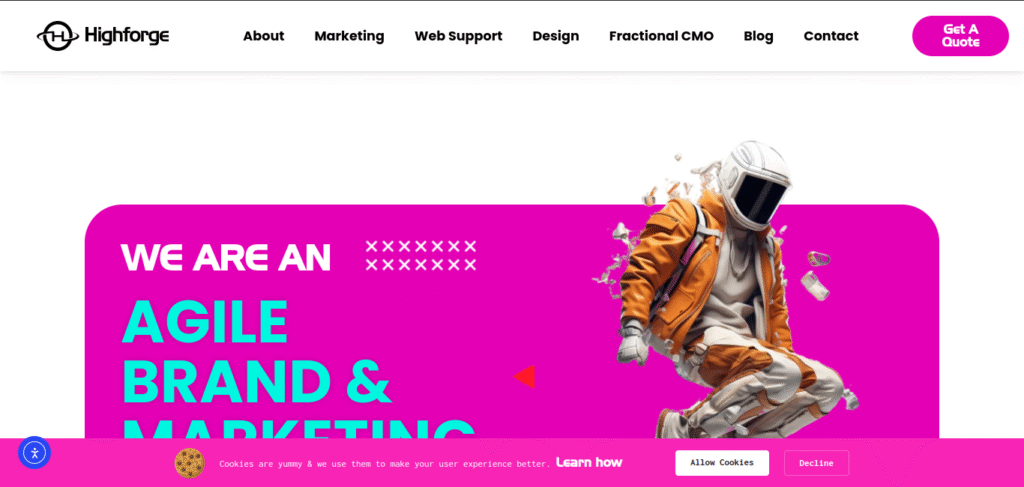
Task: Go to Contact page
Action: coord(831,36)
